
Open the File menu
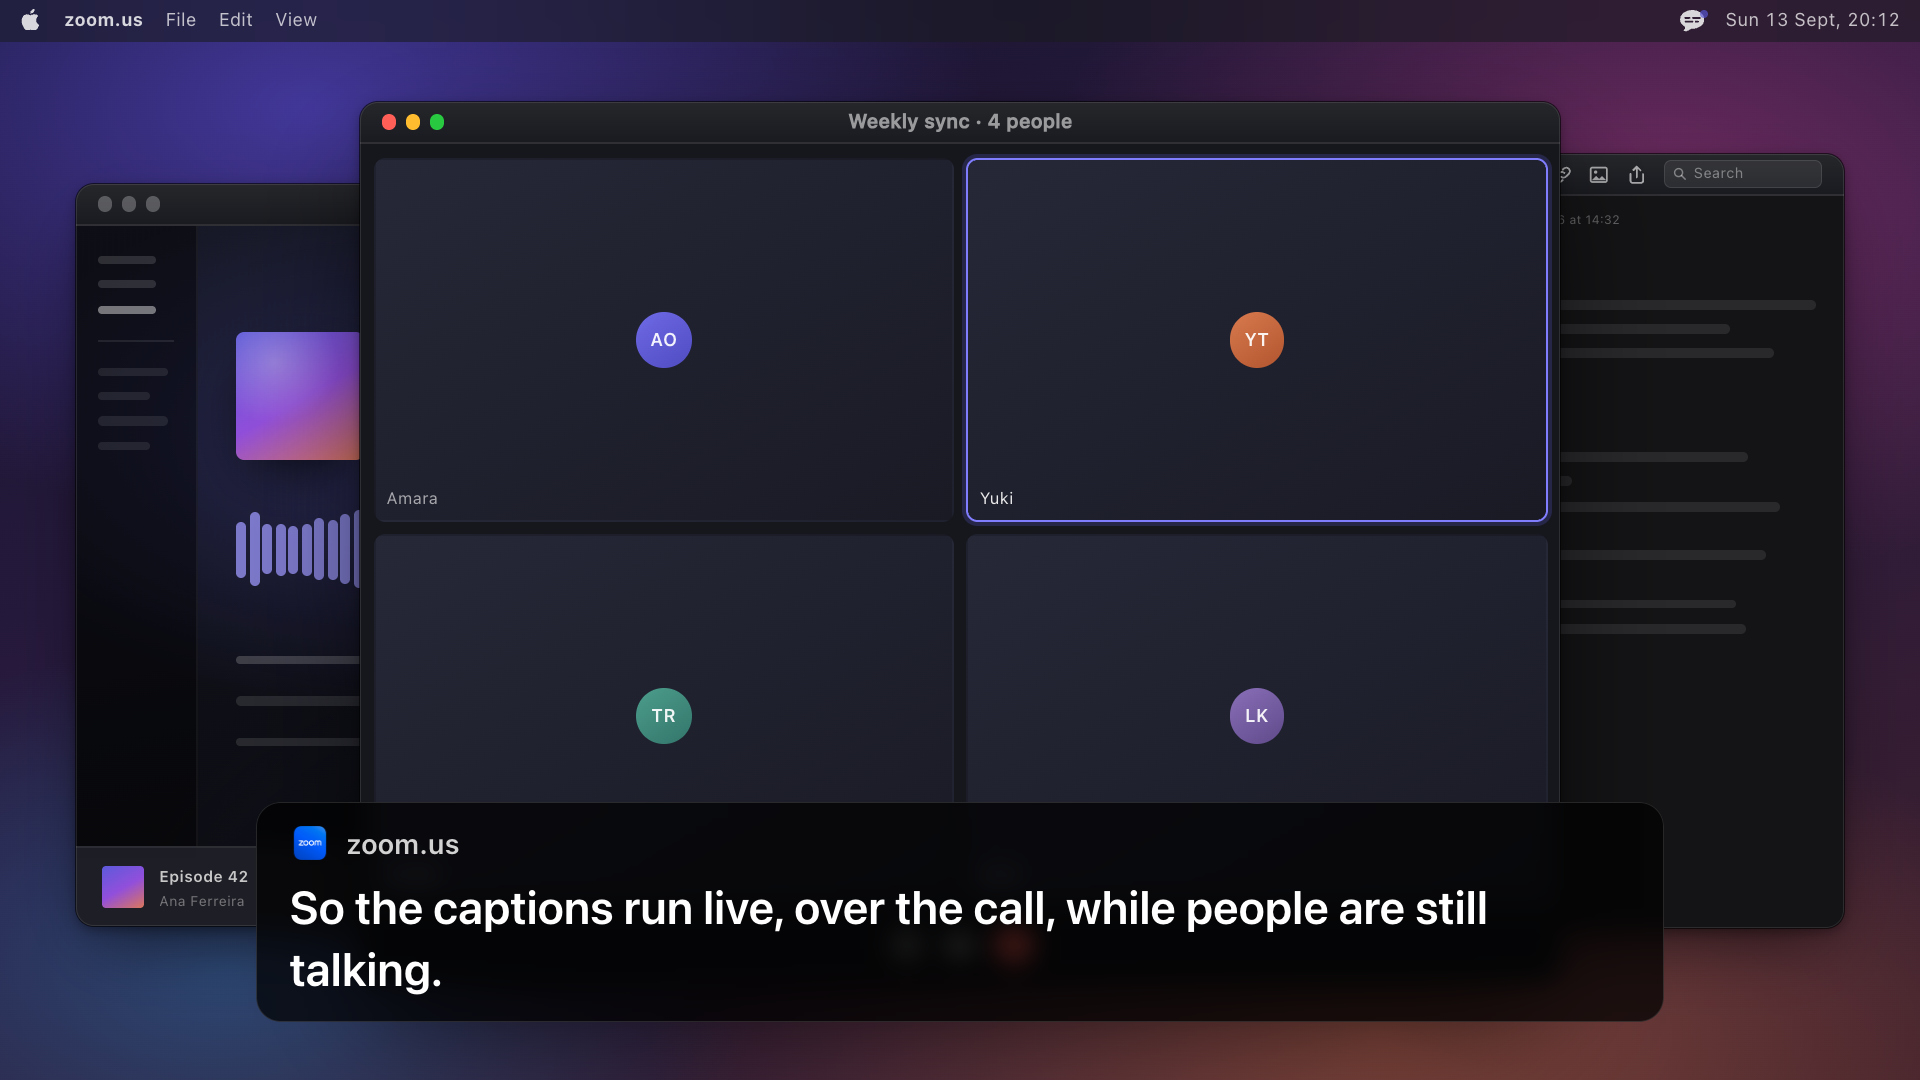pyautogui.click(x=181, y=20)
